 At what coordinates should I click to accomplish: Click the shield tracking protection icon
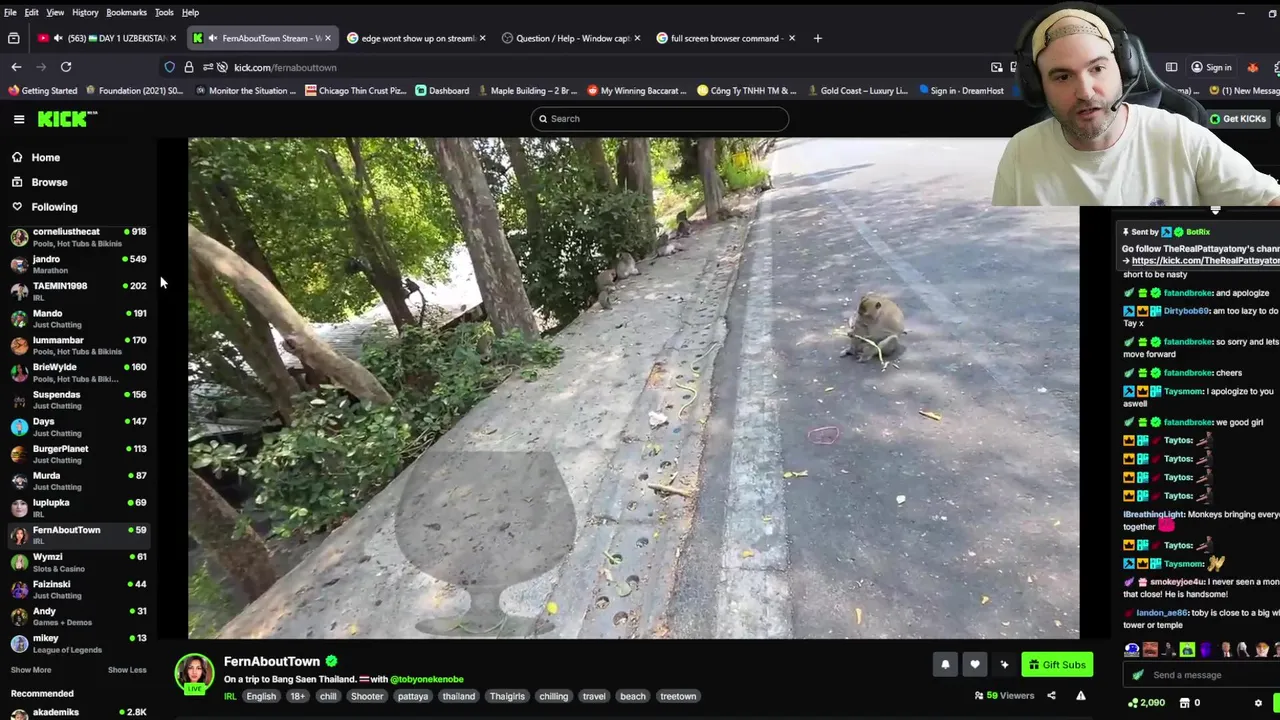pyautogui.click(x=170, y=67)
